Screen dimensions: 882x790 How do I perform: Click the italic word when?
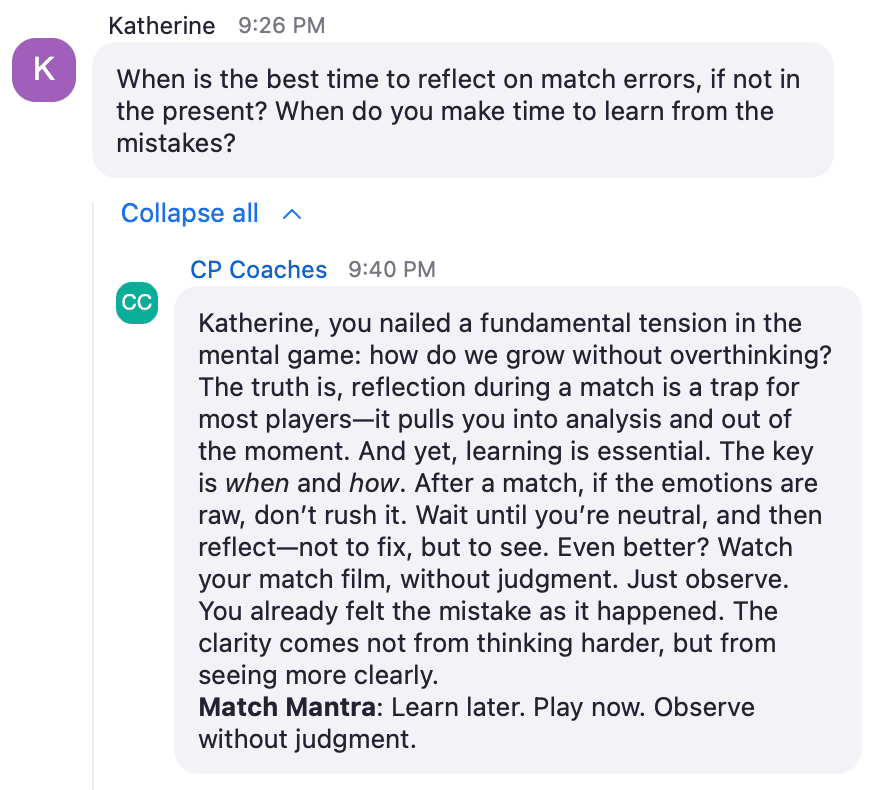[x=257, y=483]
